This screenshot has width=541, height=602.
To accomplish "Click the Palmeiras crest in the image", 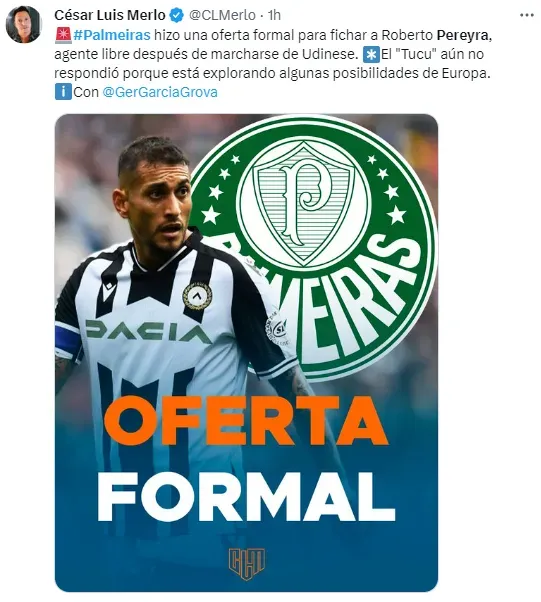I will [312, 248].
